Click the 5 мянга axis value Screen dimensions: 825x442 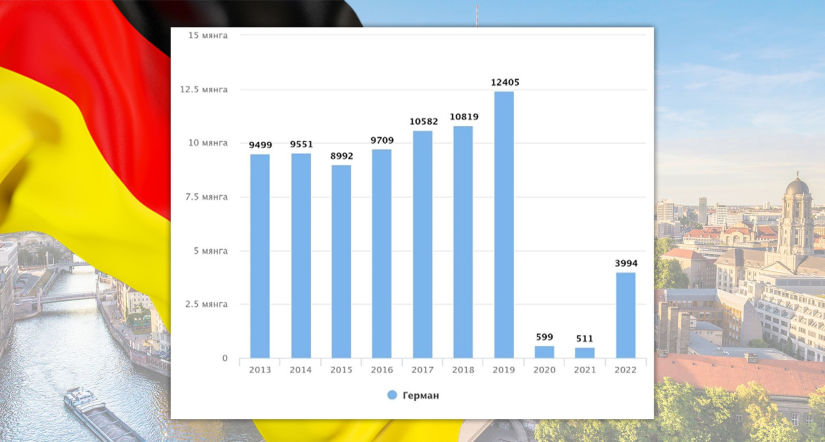210,251
